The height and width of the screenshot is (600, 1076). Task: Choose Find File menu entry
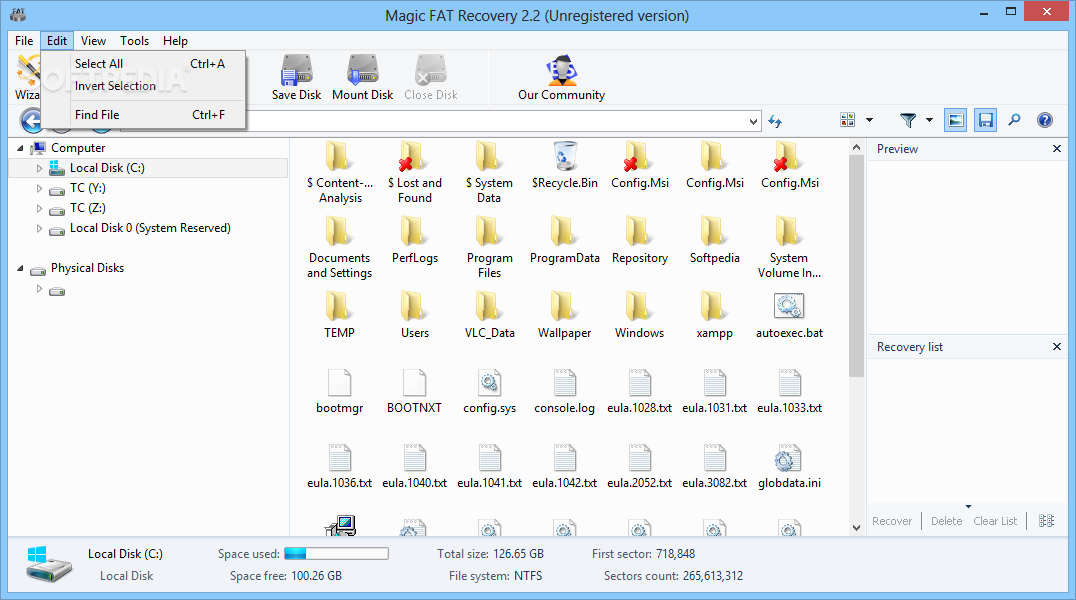143,115
